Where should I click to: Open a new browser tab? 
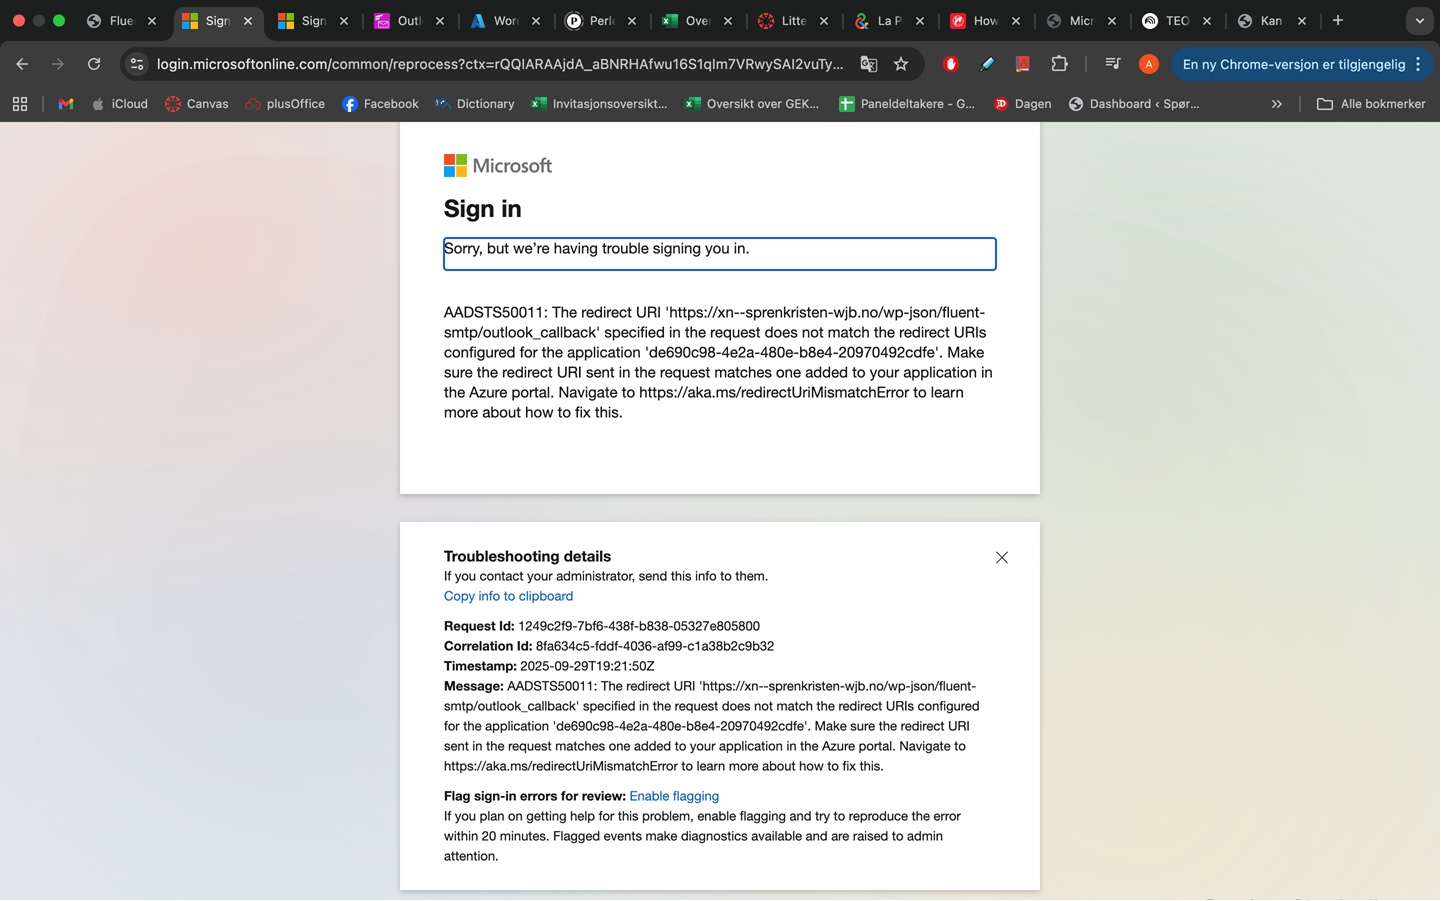(x=1338, y=21)
